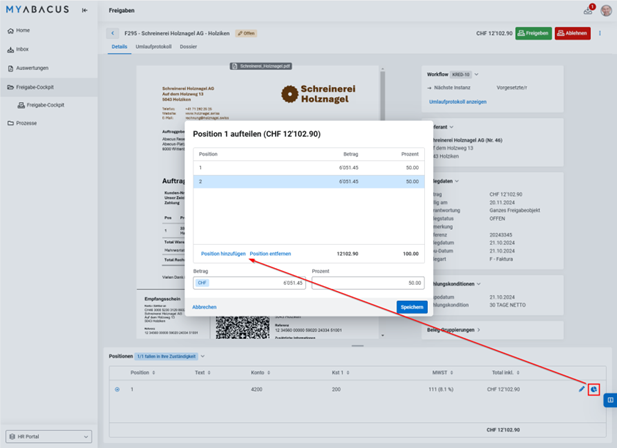Screen dimensions: 617x448
Task: Click the Schreinerei_Holznagel.pdf file label
Action: (261, 66)
